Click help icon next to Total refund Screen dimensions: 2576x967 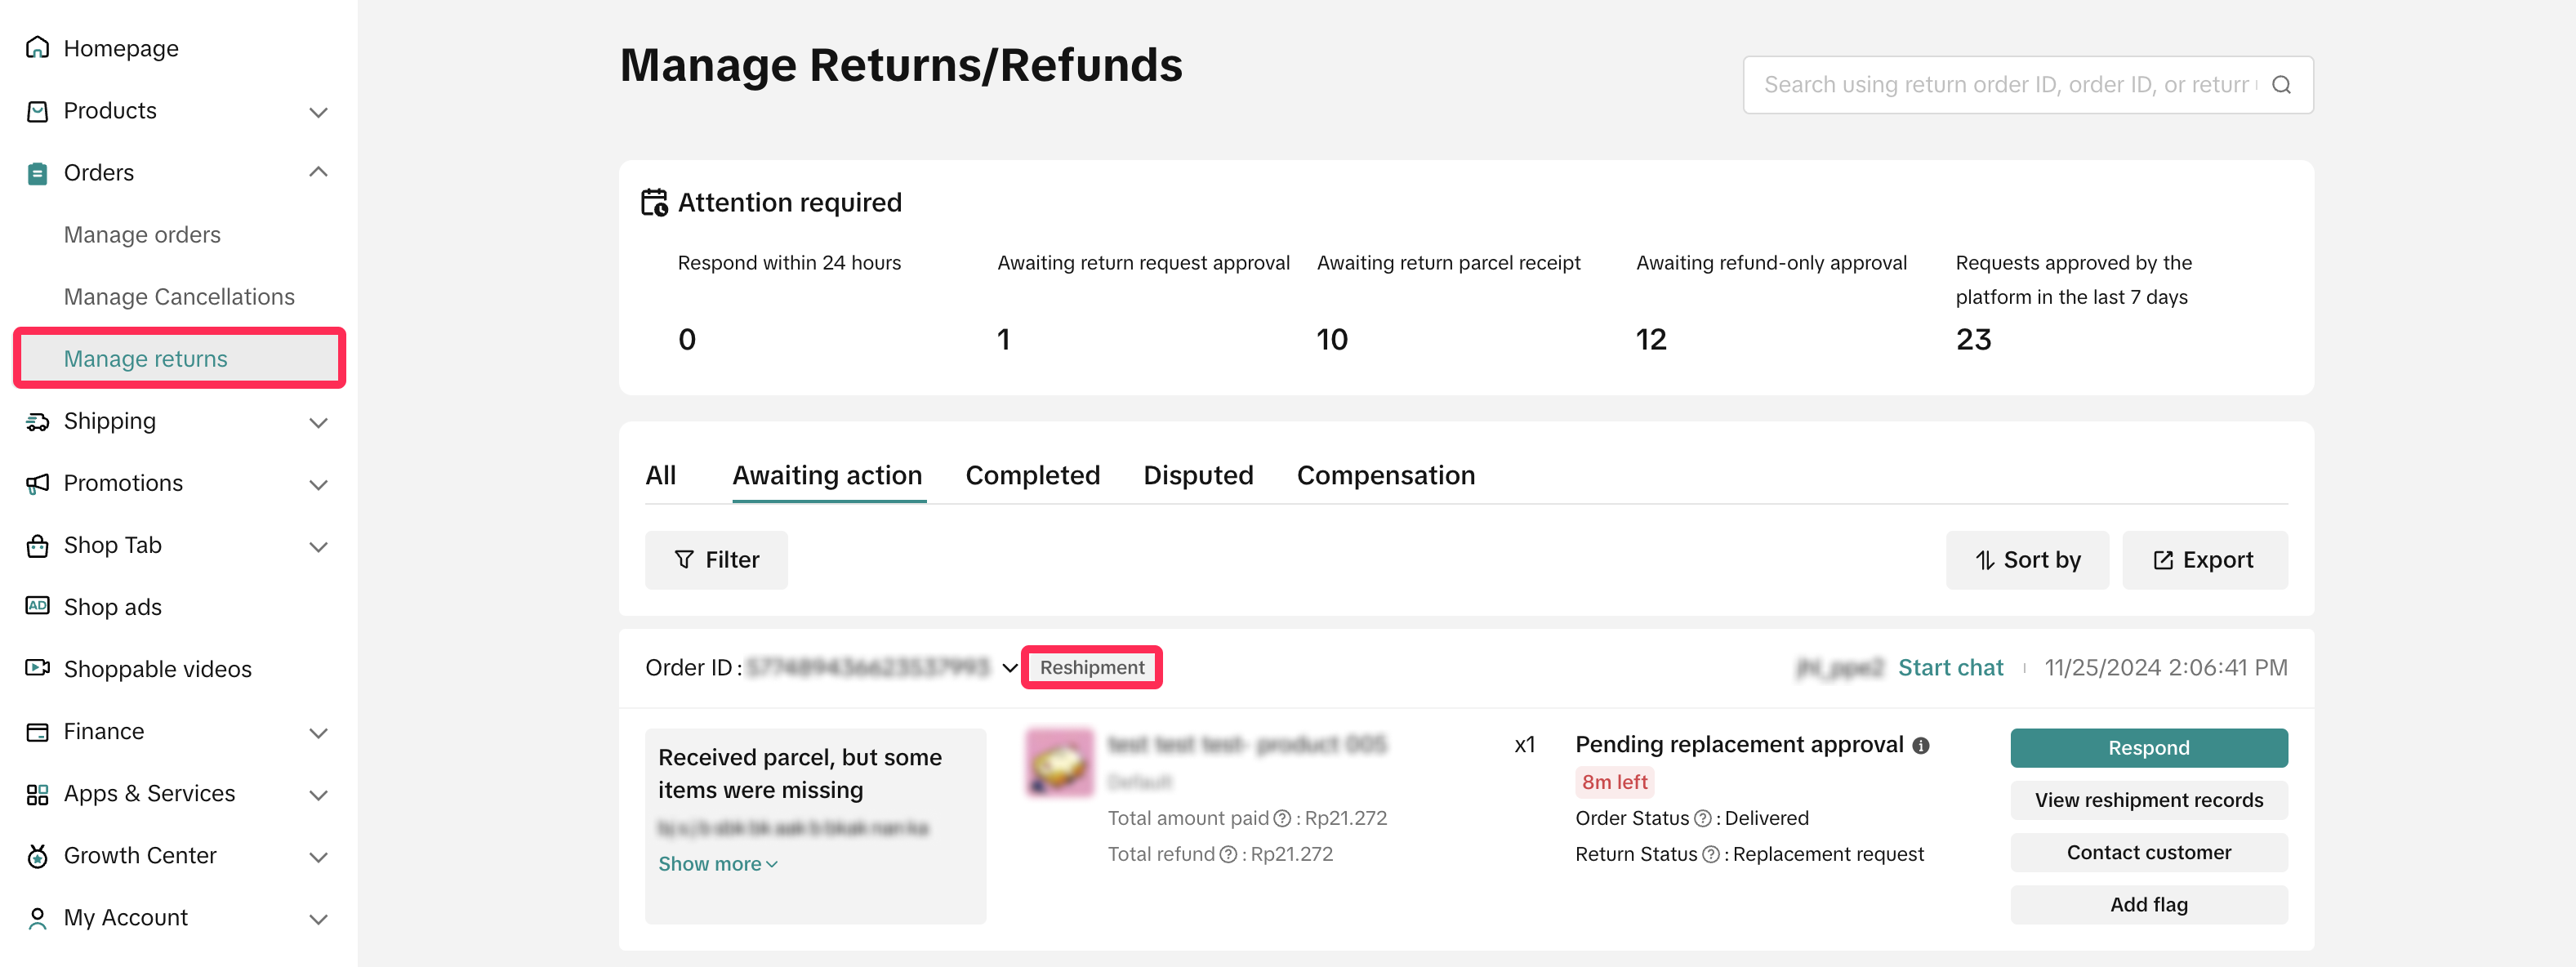[1228, 854]
